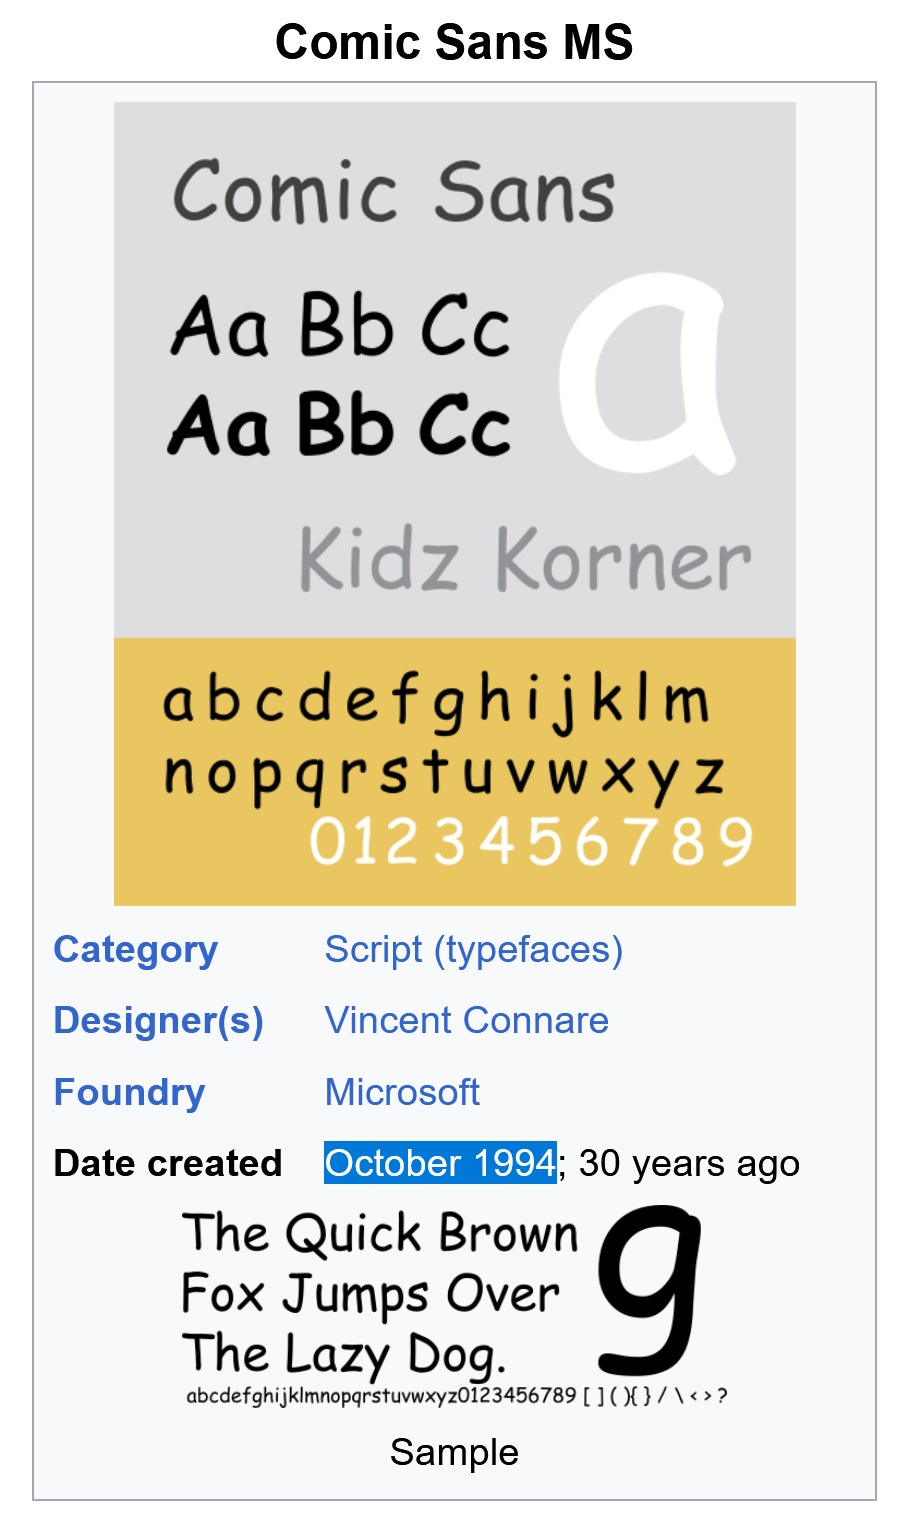Open the Microsoft foundry link
Screen dimensions: 911x1538
(x=402, y=1092)
